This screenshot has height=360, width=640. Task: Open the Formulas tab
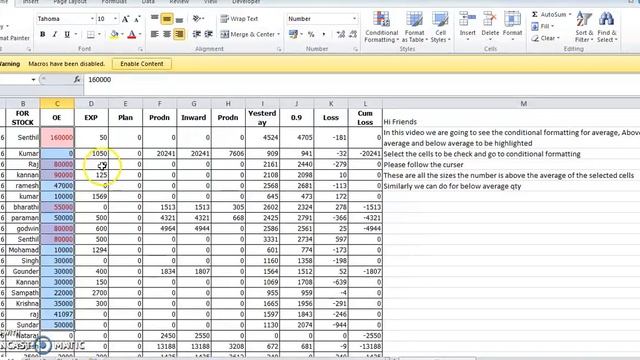(114, 2)
